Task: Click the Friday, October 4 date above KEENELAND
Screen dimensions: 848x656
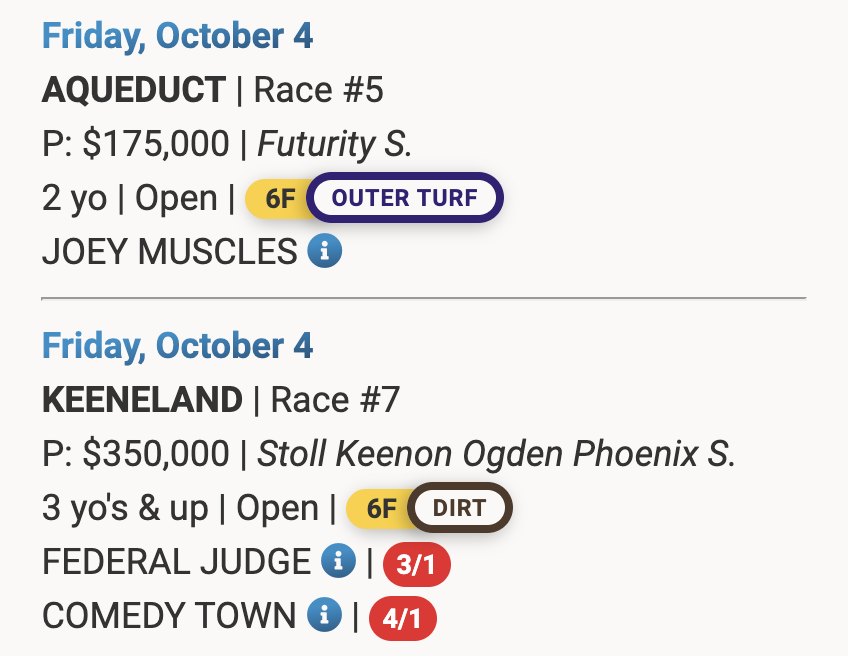Action: (177, 347)
